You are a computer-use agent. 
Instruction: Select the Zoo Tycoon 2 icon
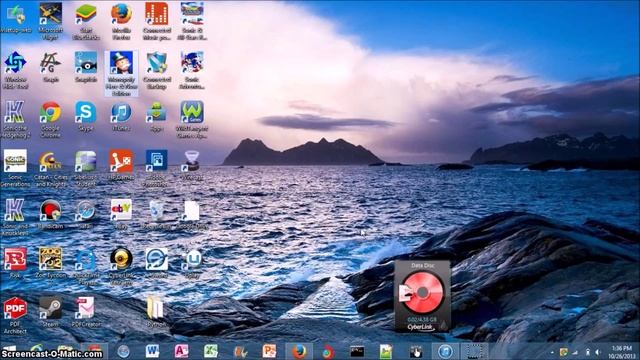point(51,263)
